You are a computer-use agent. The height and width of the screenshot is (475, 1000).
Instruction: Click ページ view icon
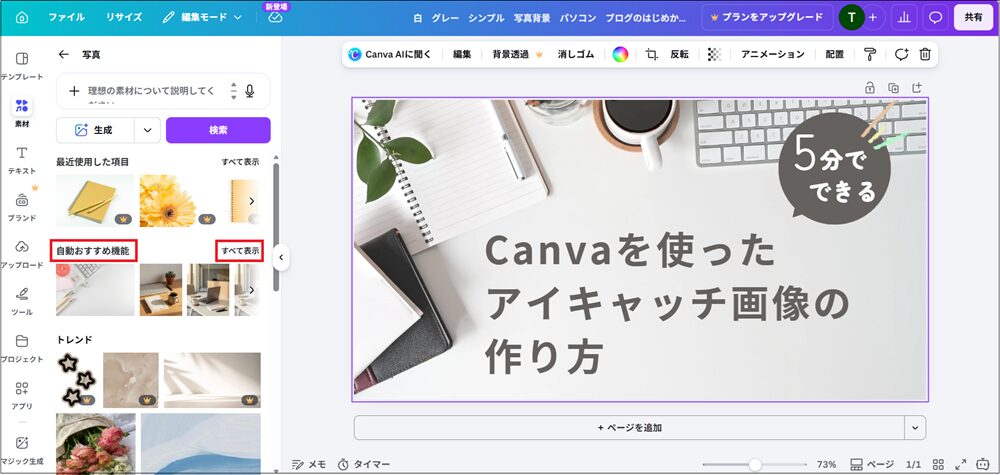click(x=872, y=465)
